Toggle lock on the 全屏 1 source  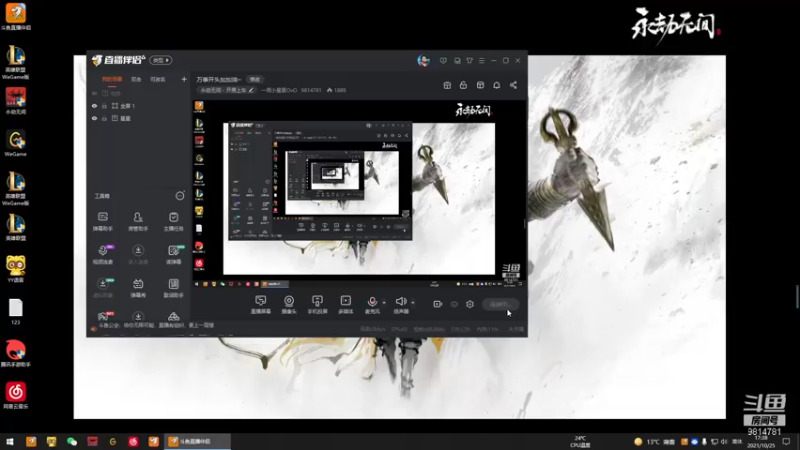click(x=104, y=106)
